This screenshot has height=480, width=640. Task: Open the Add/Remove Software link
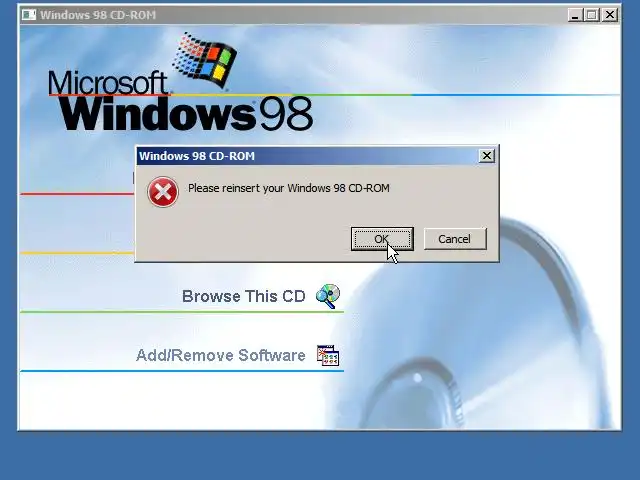(x=220, y=356)
